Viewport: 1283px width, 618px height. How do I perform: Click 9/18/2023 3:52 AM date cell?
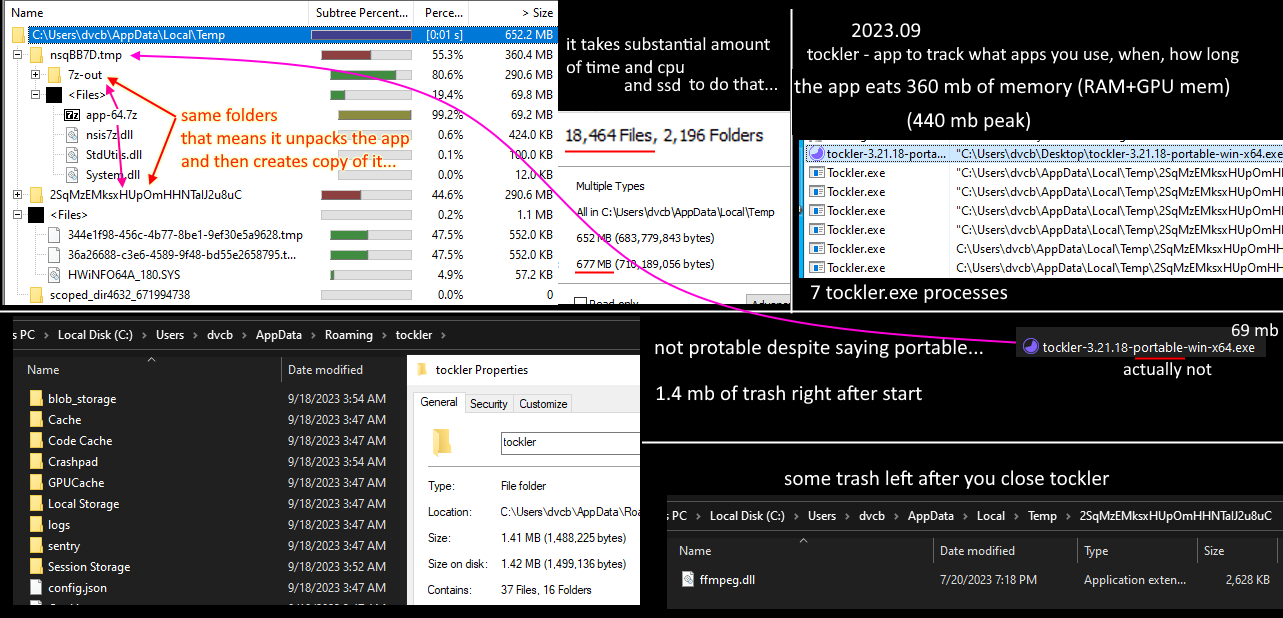[336, 567]
